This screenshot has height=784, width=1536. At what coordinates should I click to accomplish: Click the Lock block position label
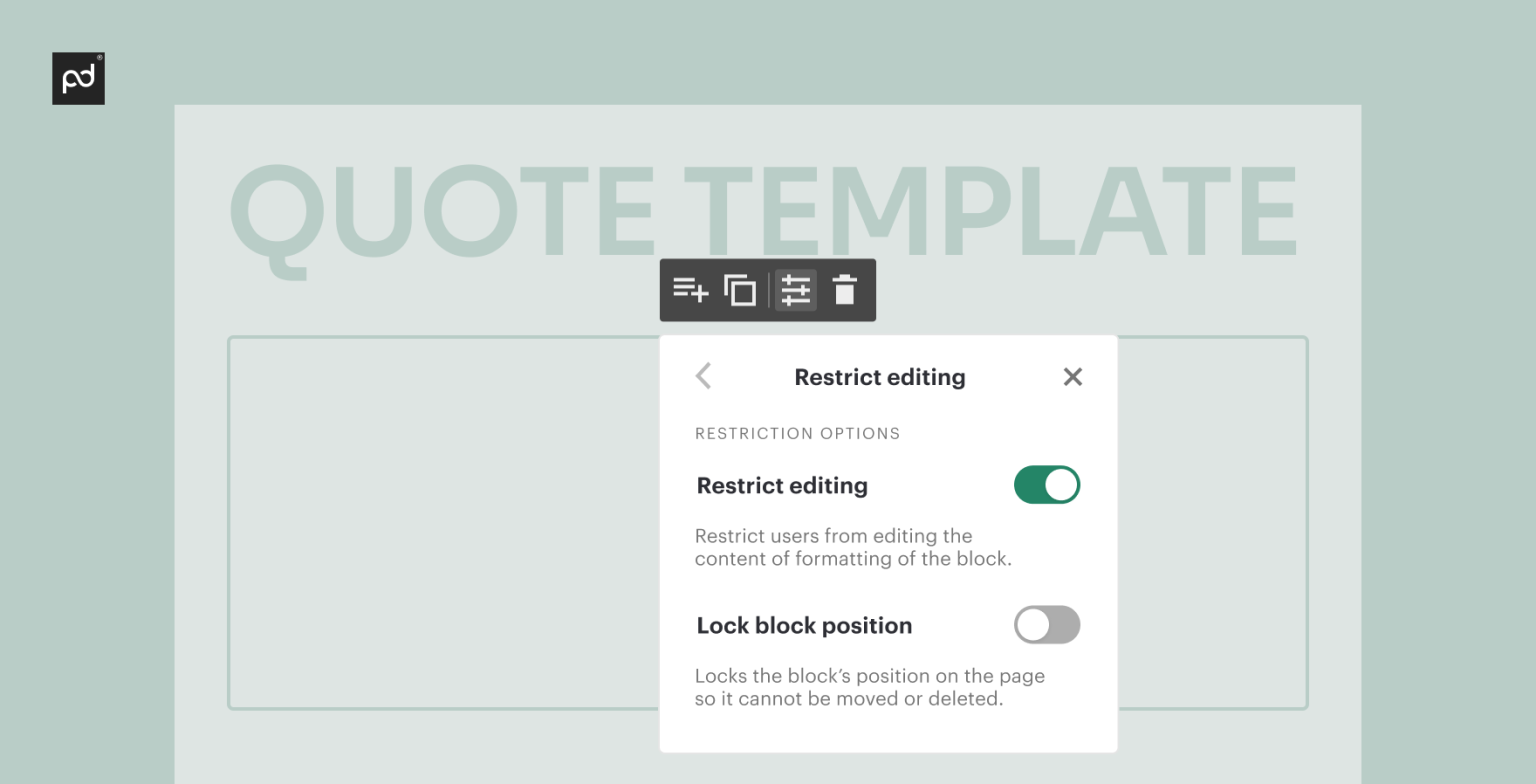coord(803,625)
